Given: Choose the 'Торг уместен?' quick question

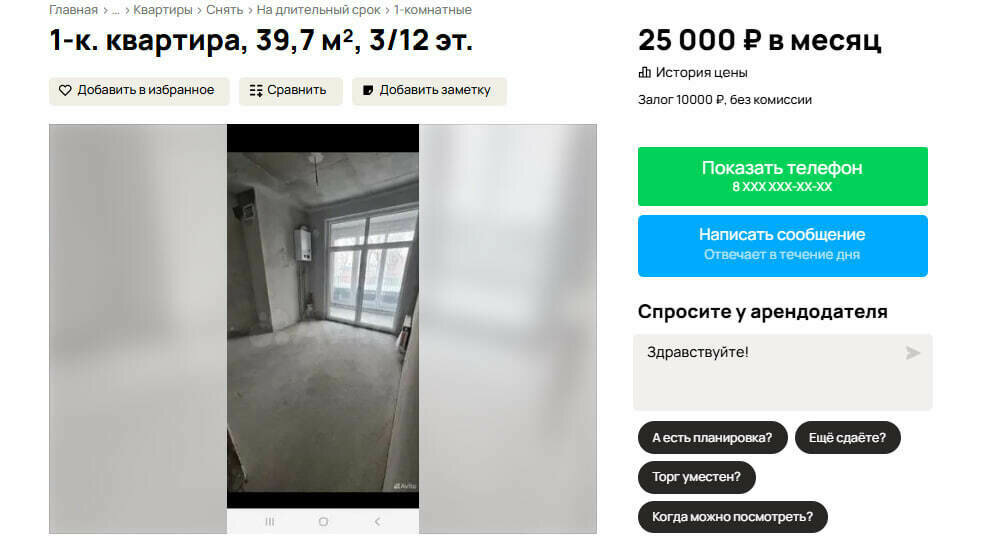Looking at the screenshot, I should (696, 477).
